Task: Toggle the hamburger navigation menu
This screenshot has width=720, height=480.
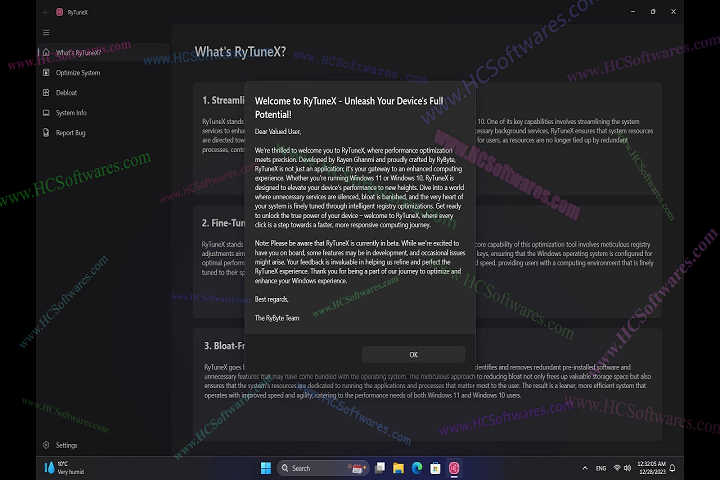Action: coord(46,32)
